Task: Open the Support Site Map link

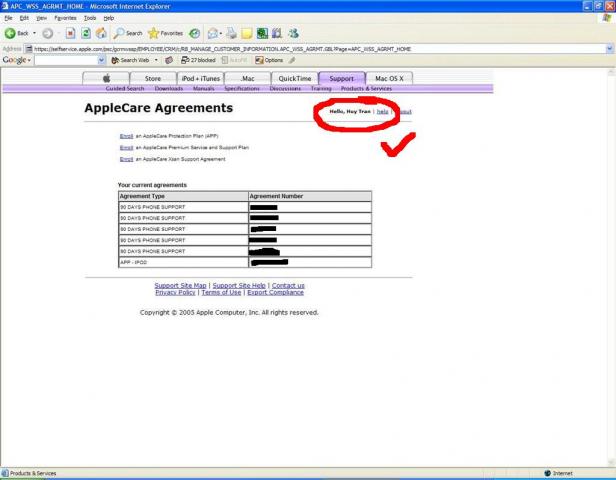Action: click(x=180, y=286)
